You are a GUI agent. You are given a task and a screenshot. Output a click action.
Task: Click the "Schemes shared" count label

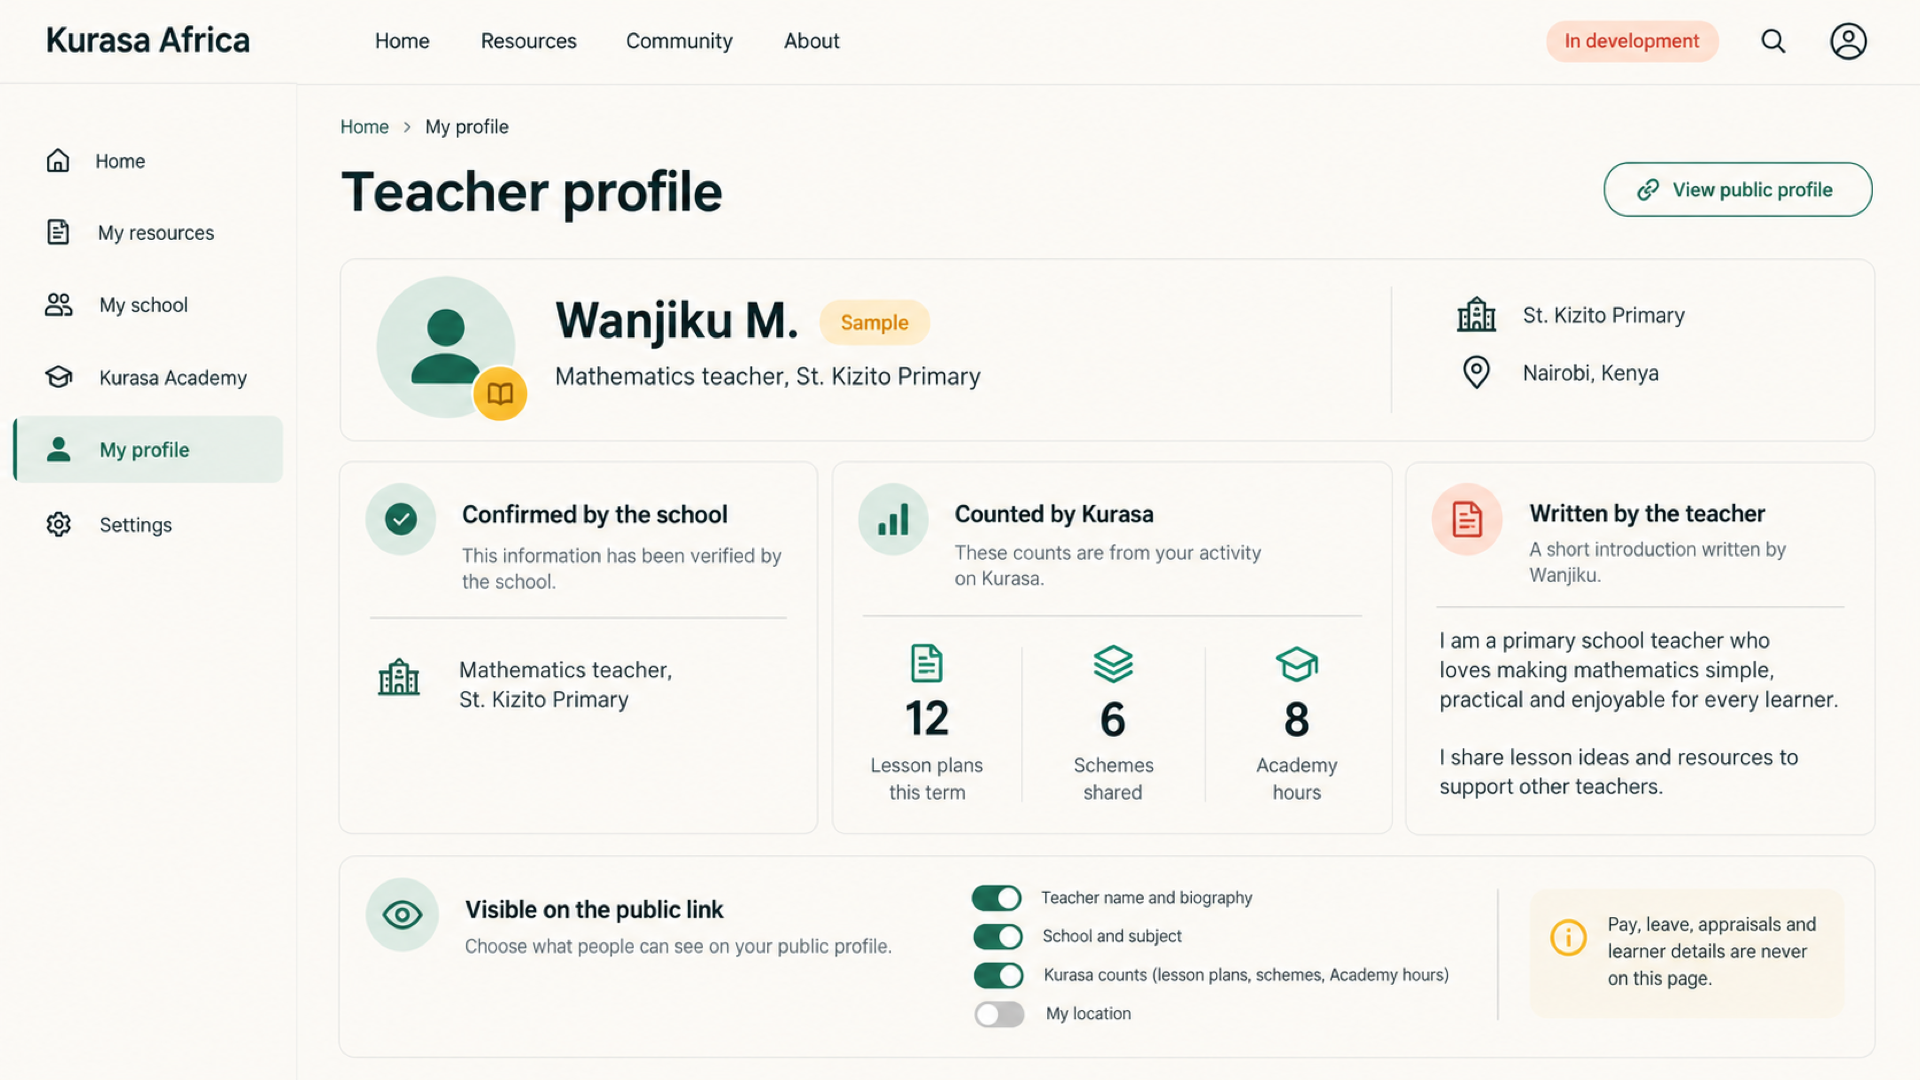[1113, 778]
